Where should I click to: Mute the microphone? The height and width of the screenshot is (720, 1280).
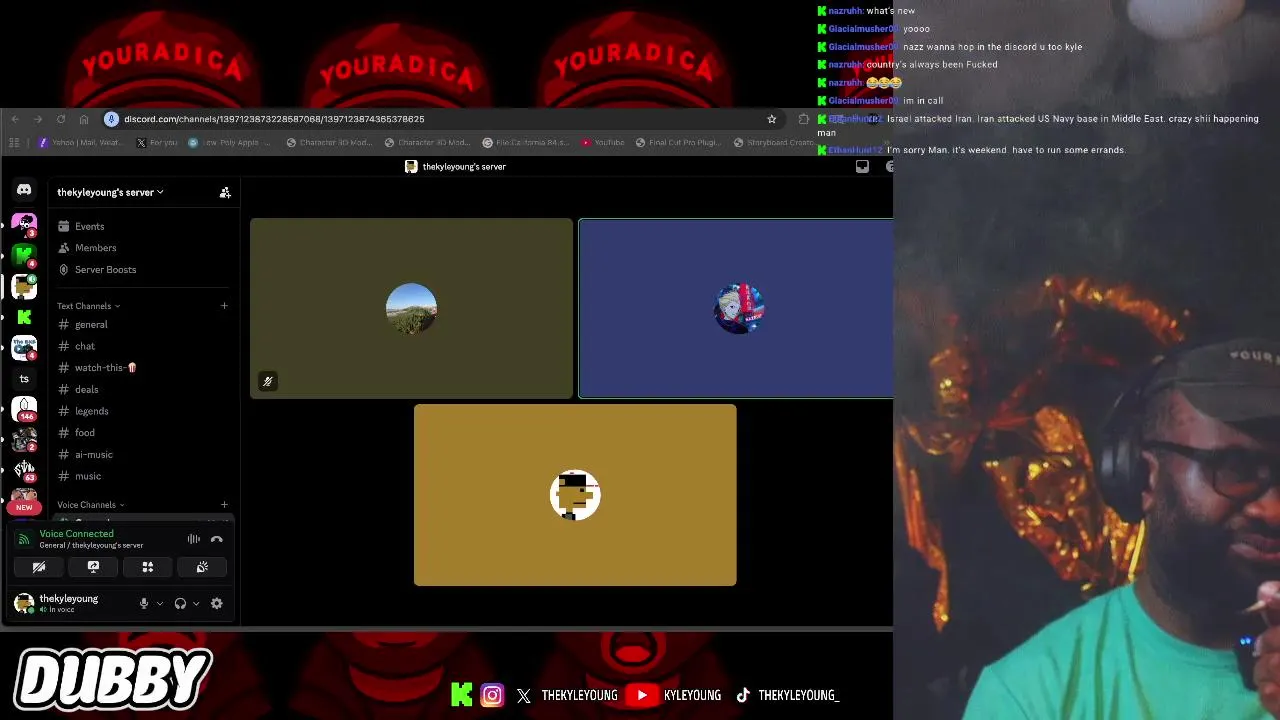click(144, 603)
